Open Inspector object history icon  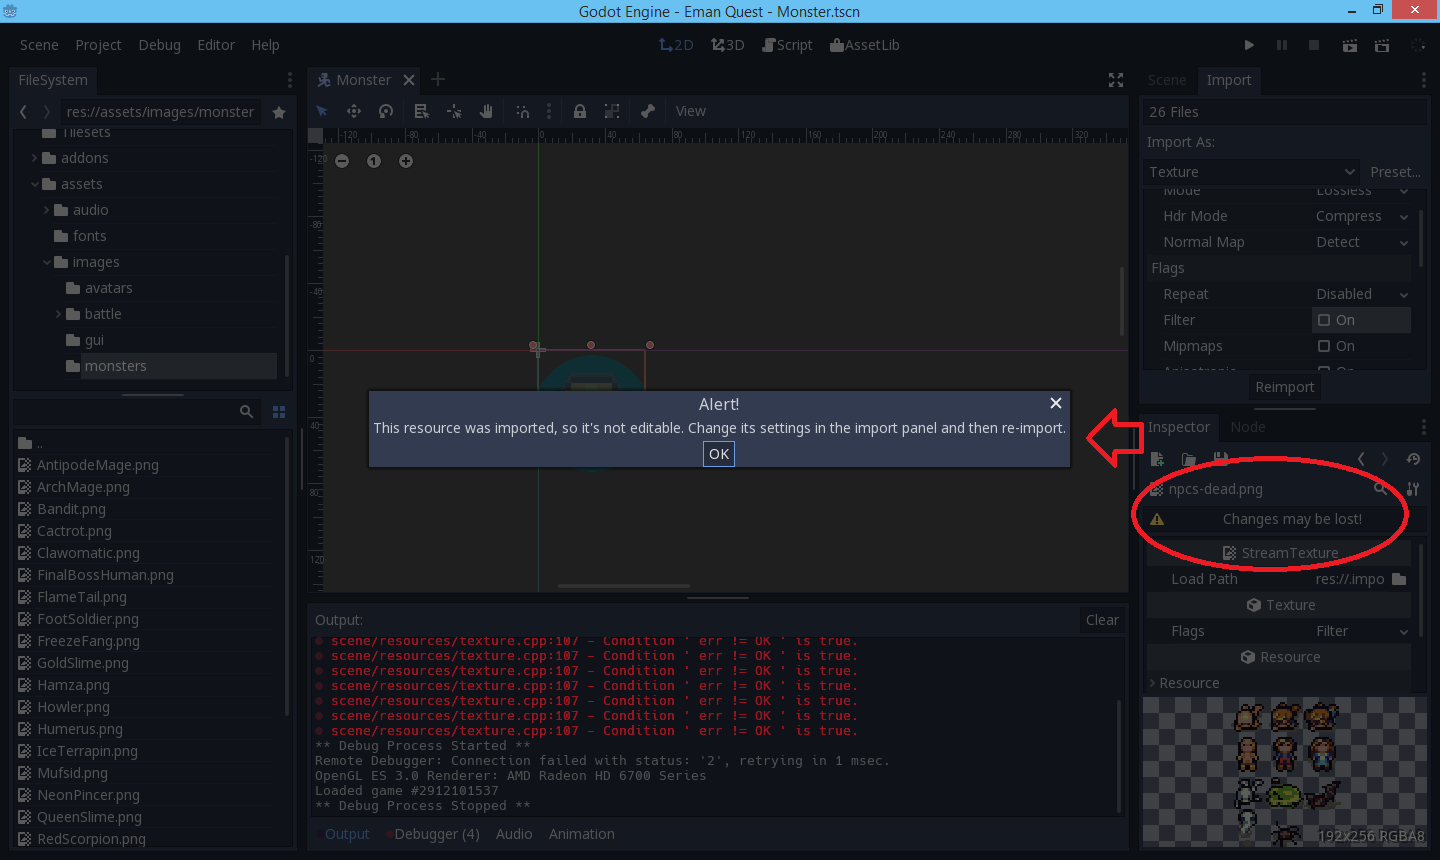(1413, 459)
